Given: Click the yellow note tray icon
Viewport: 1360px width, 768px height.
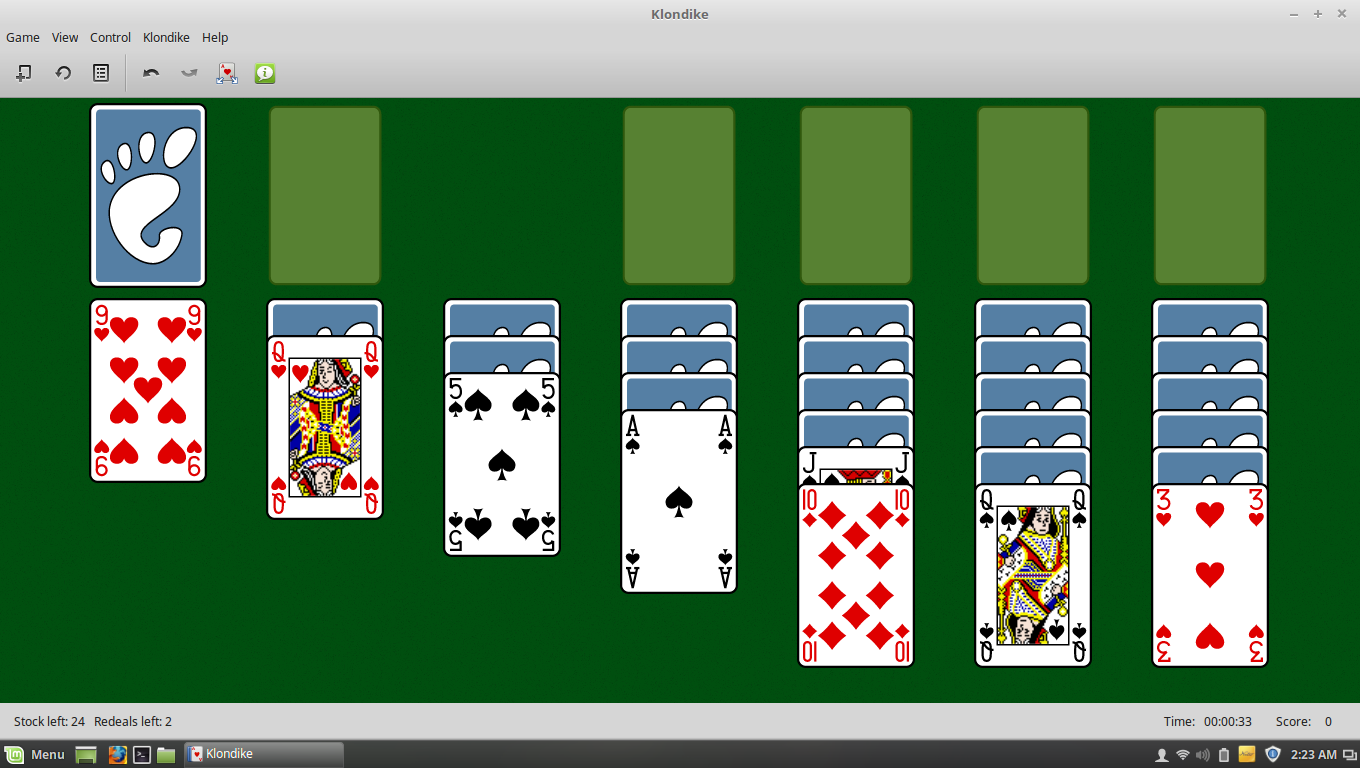Looking at the screenshot, I should (1247, 754).
